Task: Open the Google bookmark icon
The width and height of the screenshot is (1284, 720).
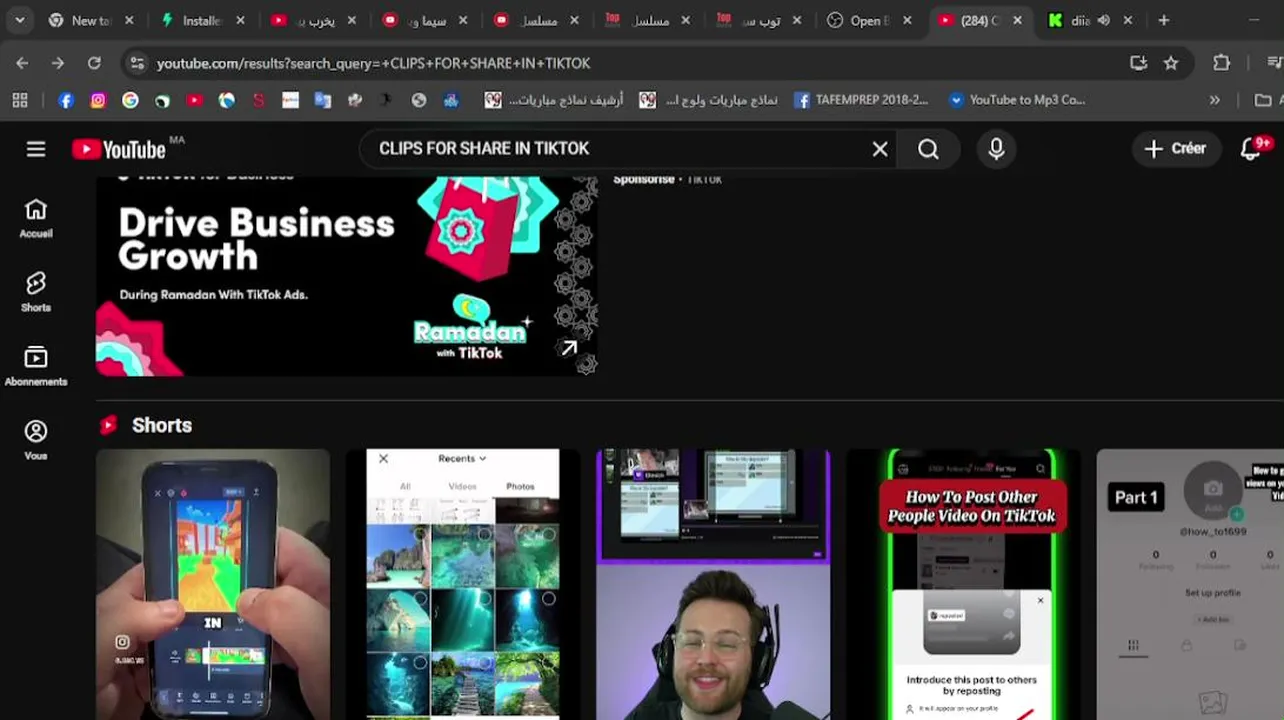Action: (130, 100)
